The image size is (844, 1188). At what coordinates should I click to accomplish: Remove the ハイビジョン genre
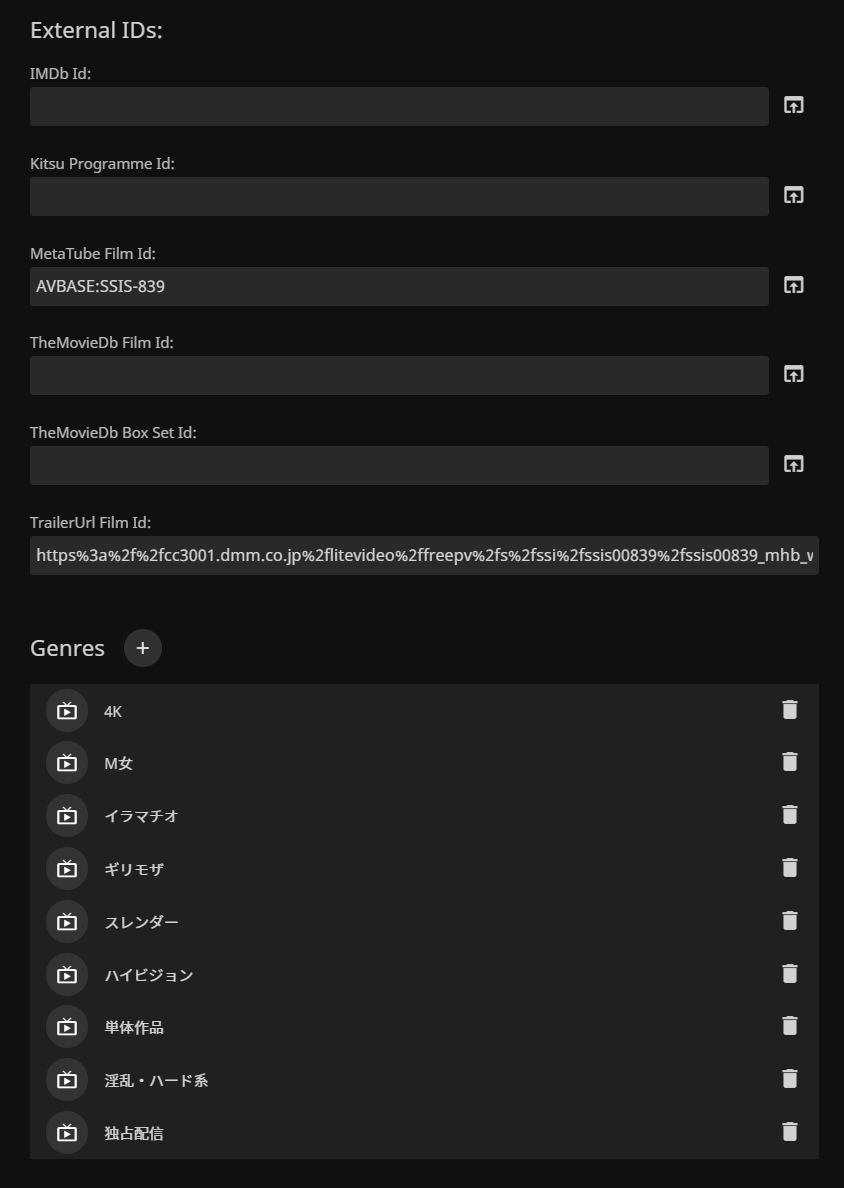(790, 974)
